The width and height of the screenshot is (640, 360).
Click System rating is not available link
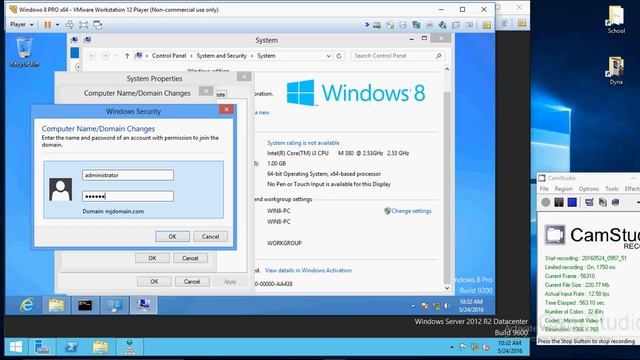[303, 143]
